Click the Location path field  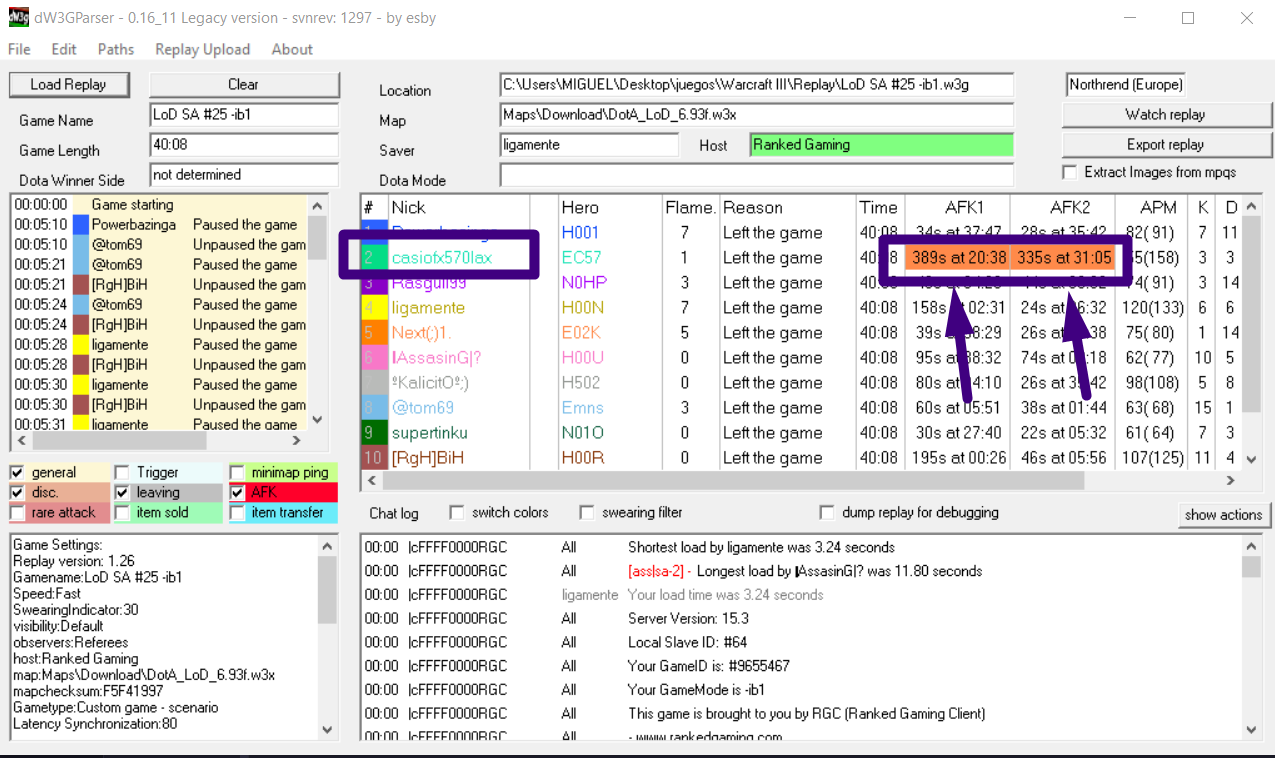point(756,85)
